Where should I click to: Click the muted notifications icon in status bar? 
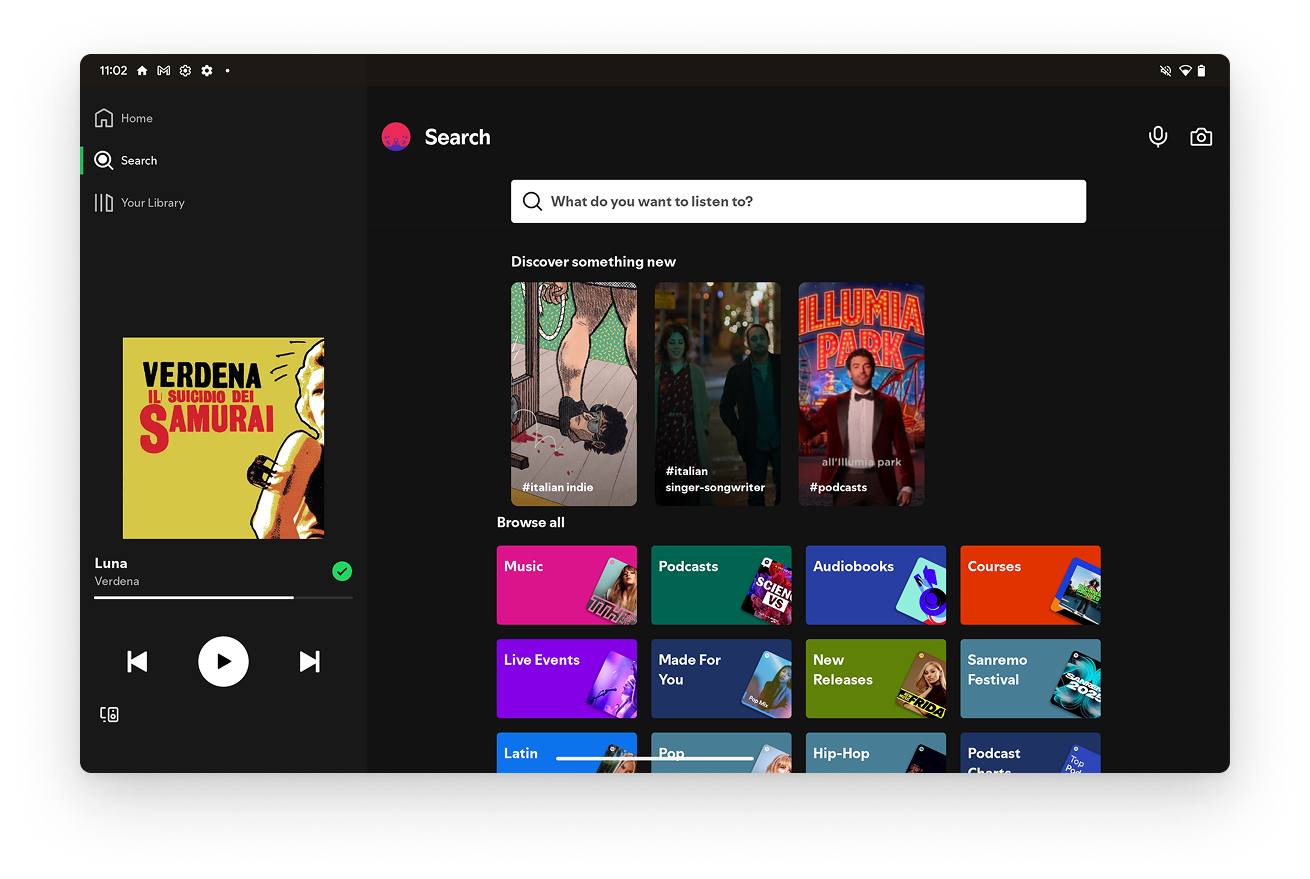click(1165, 71)
